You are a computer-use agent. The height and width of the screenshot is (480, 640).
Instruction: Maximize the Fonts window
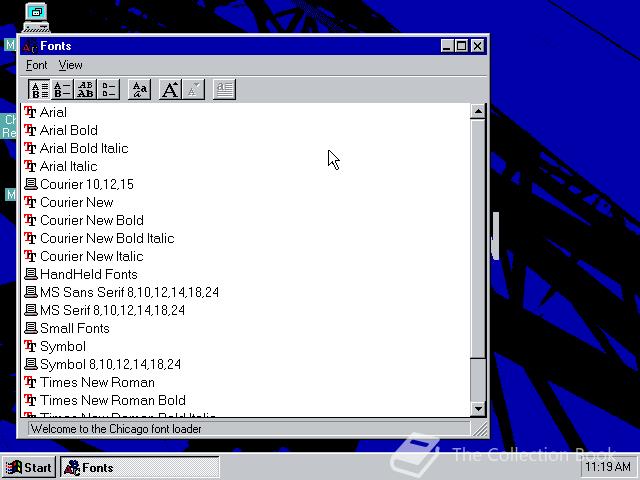[x=461, y=46]
